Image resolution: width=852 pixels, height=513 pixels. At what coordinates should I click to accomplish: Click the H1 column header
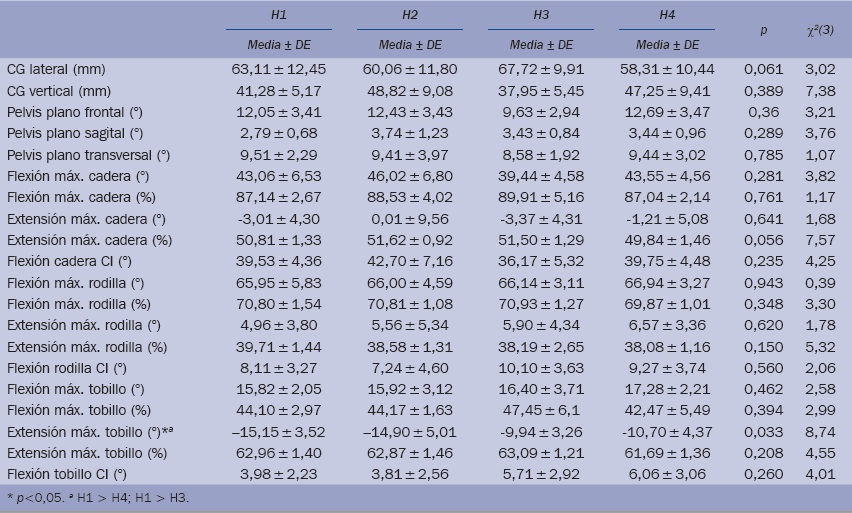click(279, 17)
